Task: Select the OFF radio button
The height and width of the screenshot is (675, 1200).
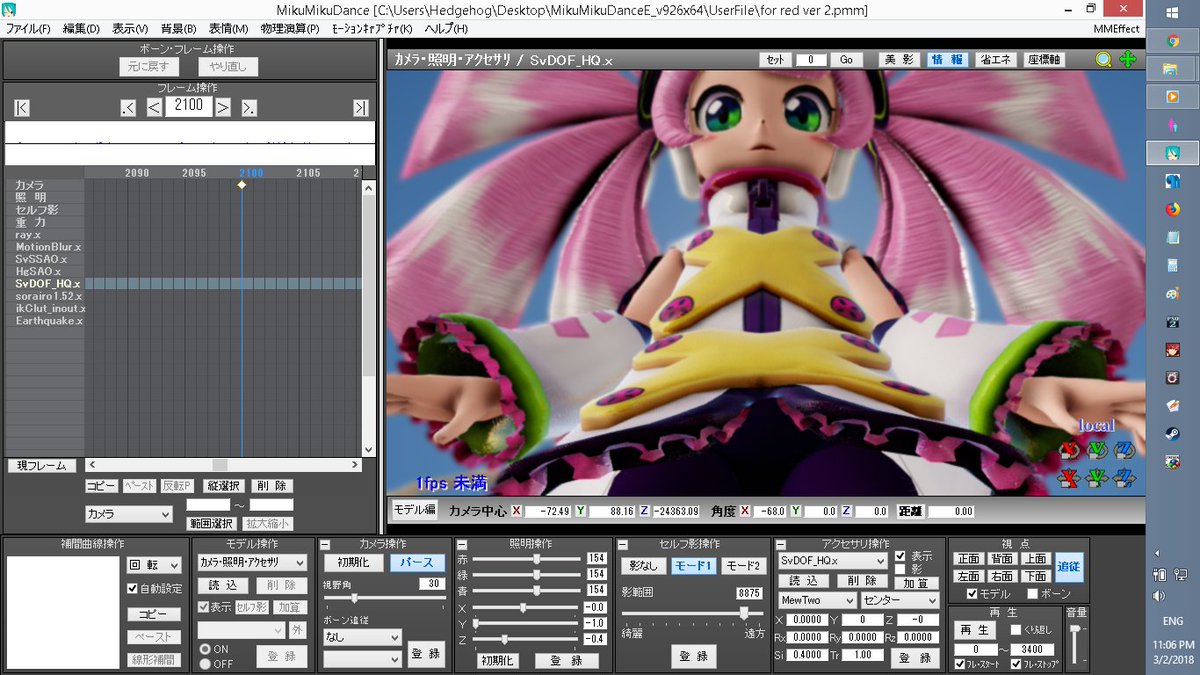Action: point(206,664)
